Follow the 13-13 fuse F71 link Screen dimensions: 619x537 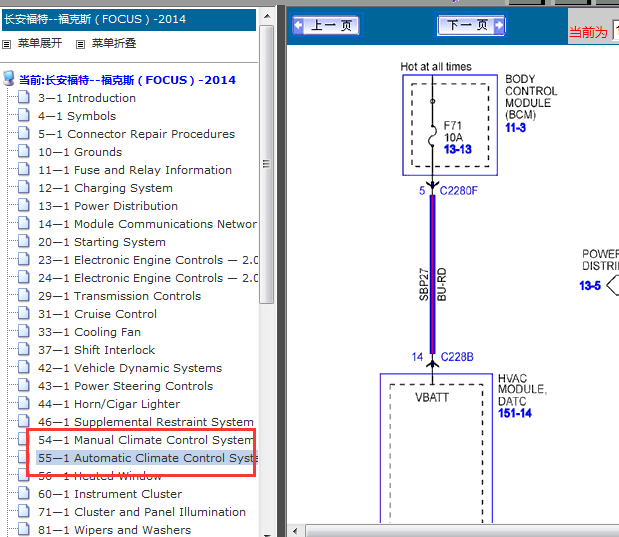point(458,149)
